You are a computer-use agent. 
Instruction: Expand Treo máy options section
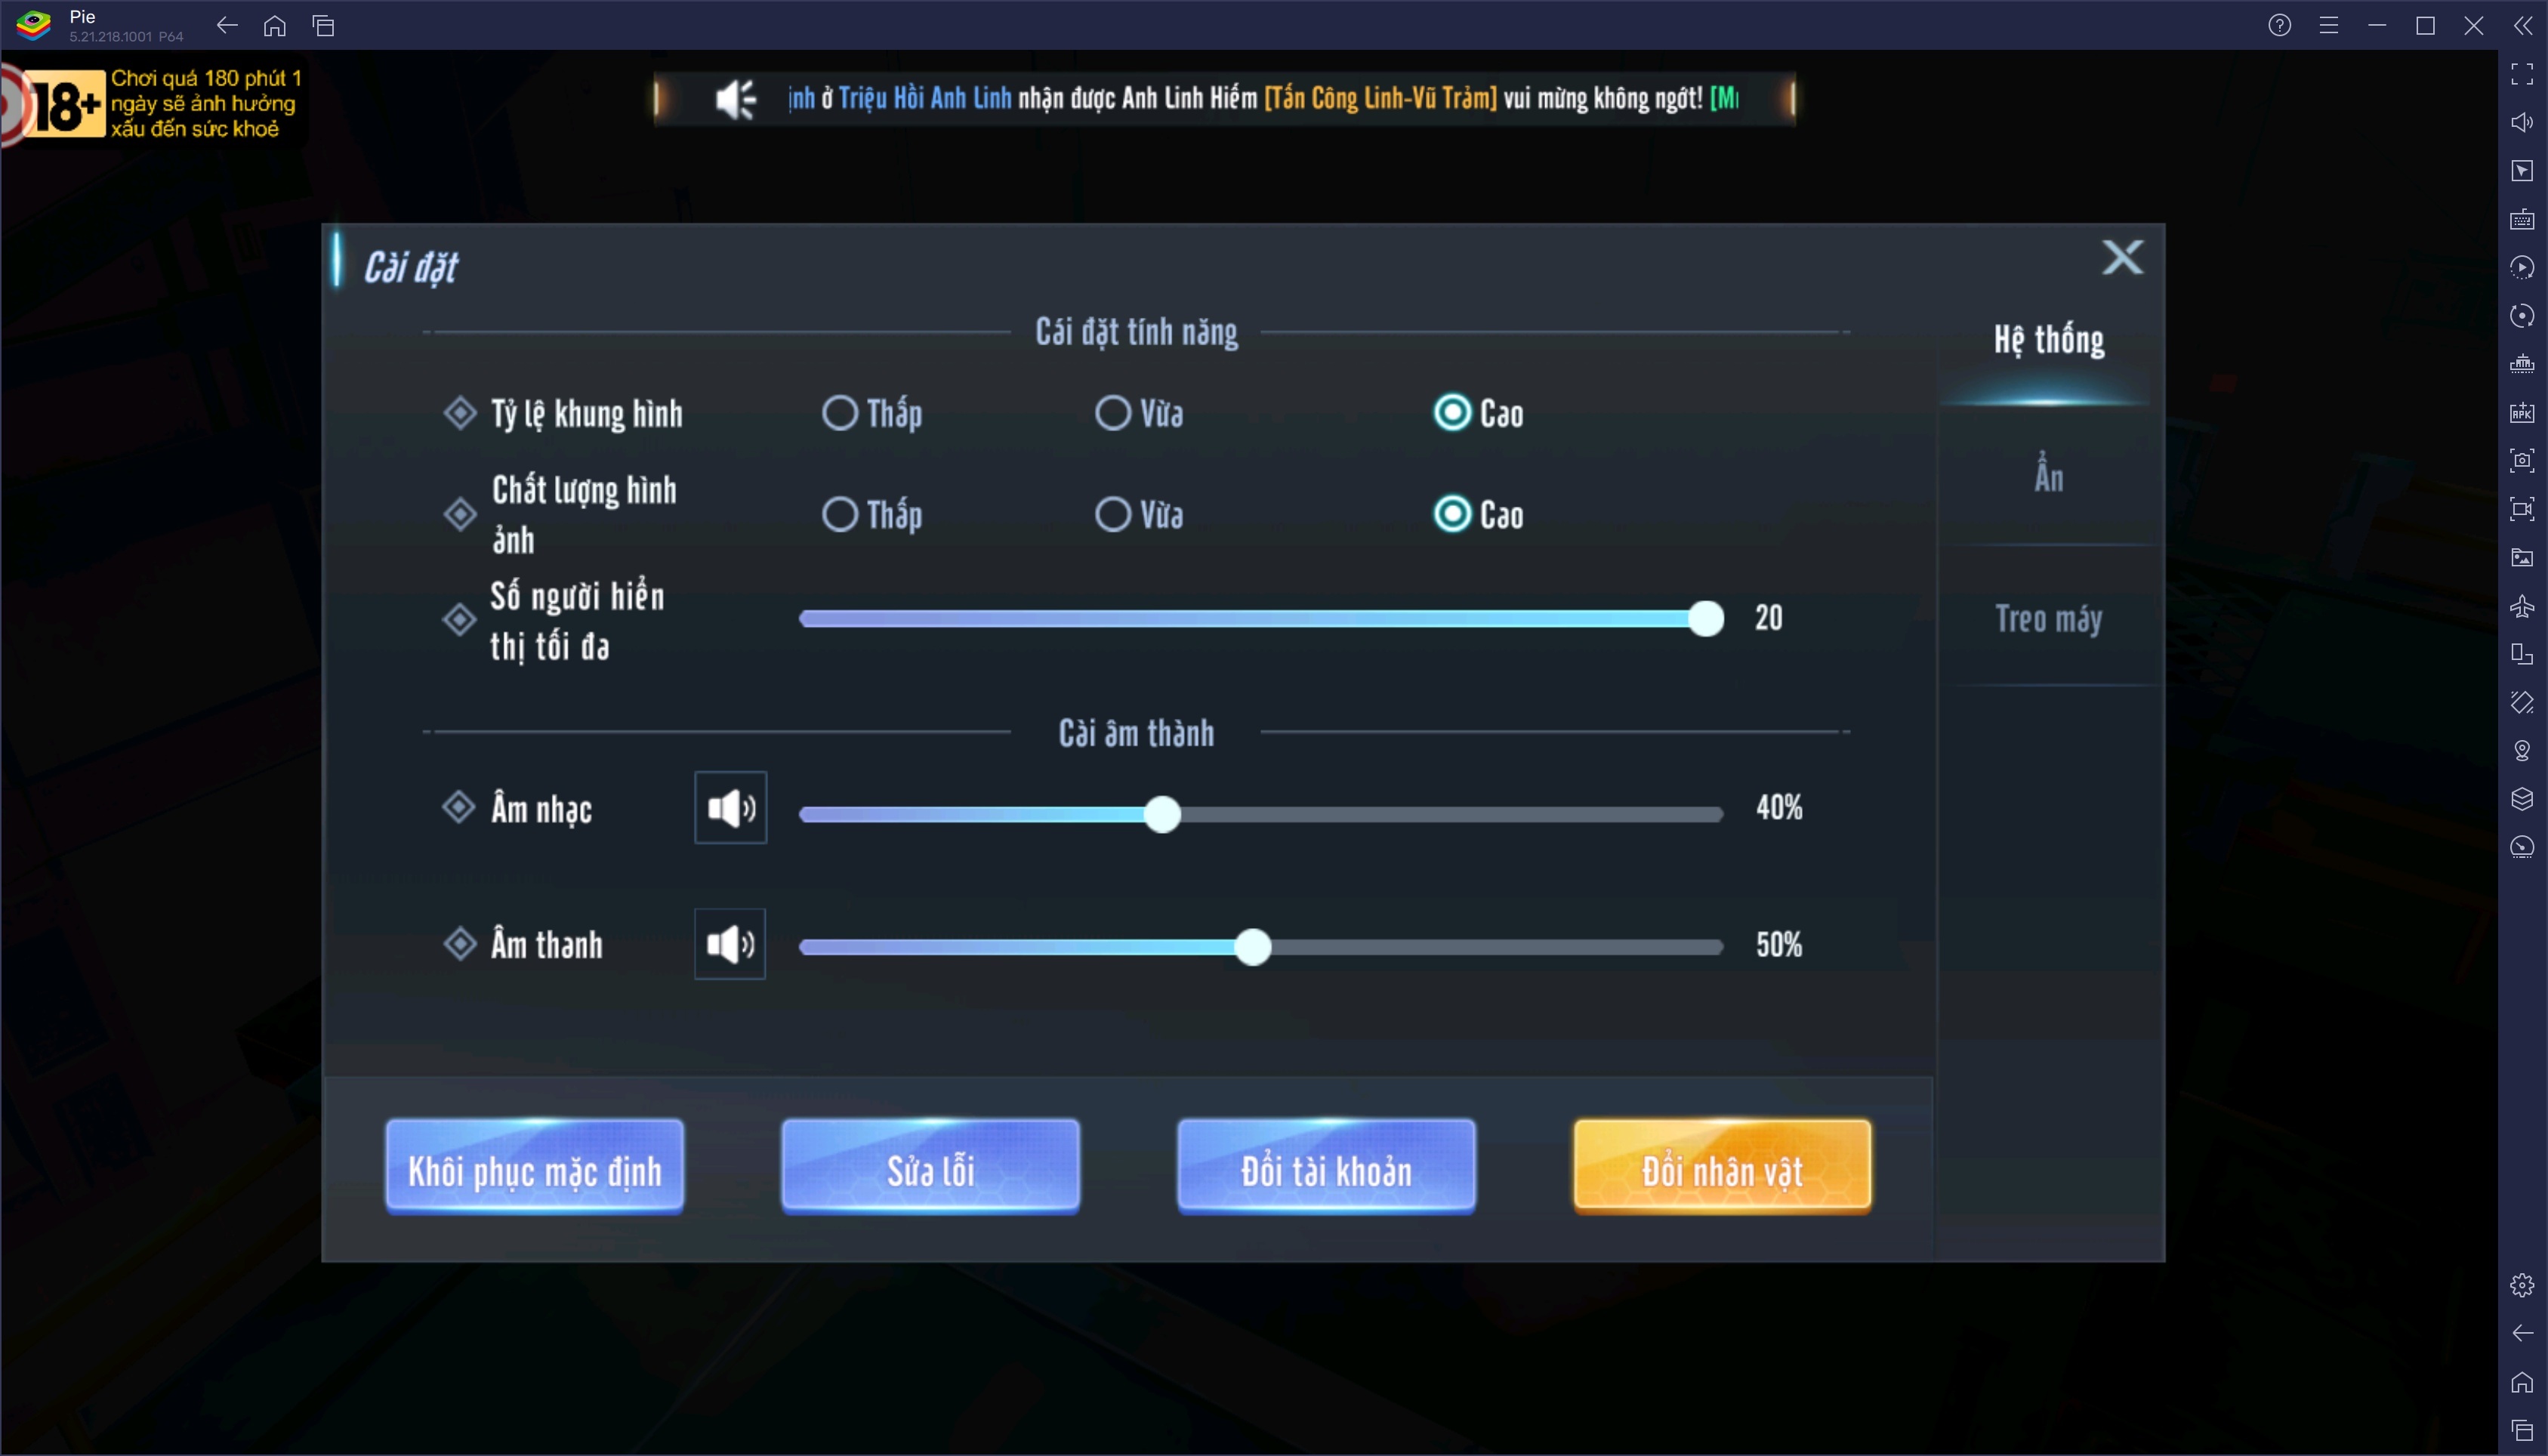(2047, 618)
